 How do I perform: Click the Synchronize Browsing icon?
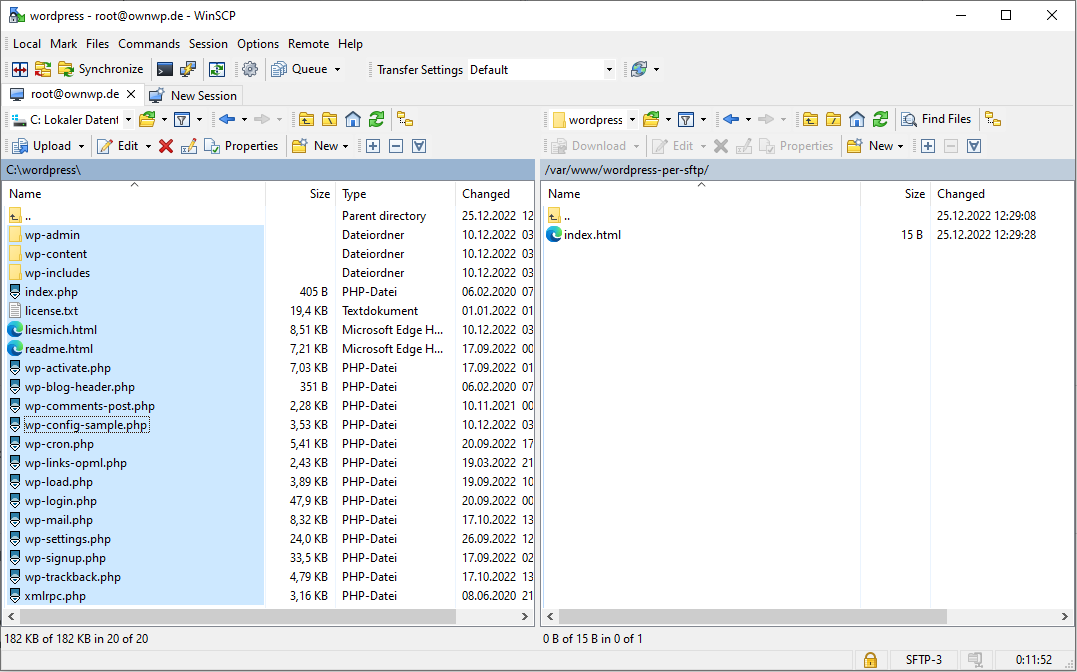coord(43,69)
